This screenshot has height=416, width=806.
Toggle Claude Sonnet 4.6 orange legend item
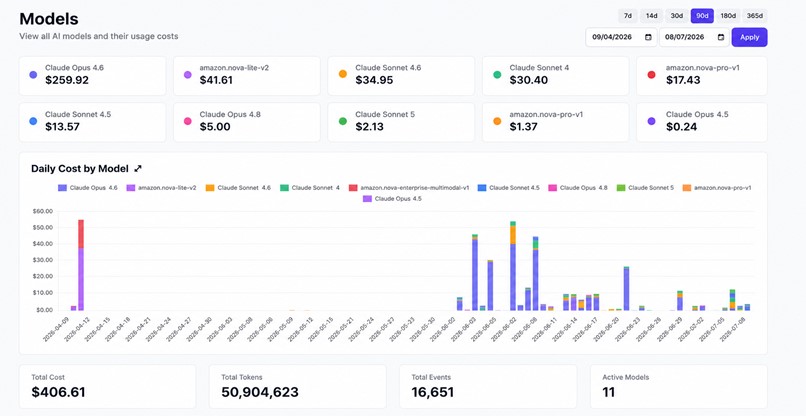point(238,188)
